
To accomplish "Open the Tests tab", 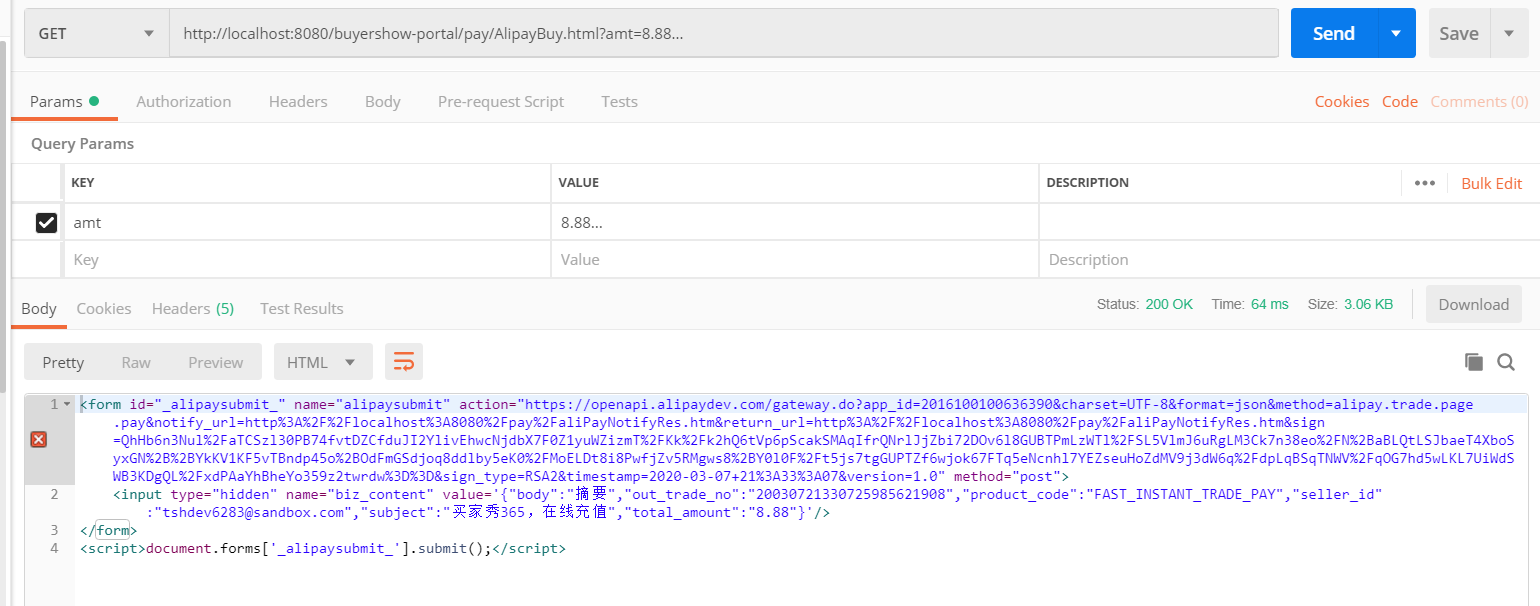I will (x=619, y=101).
